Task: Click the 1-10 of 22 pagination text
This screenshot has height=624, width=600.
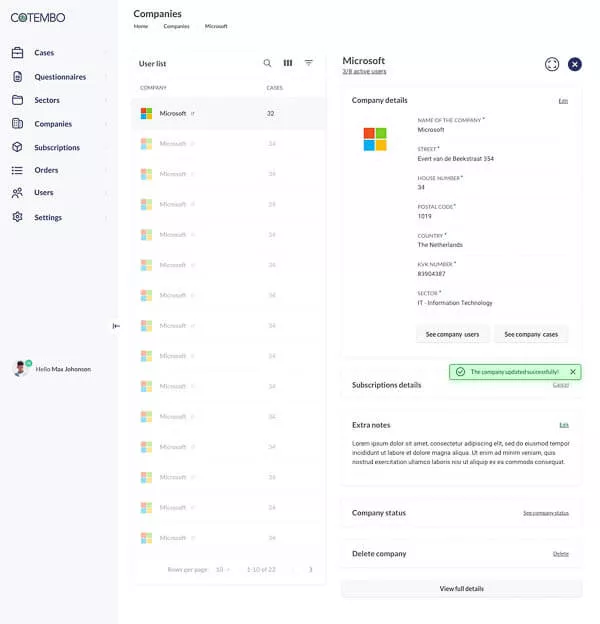Action: [x=261, y=569]
